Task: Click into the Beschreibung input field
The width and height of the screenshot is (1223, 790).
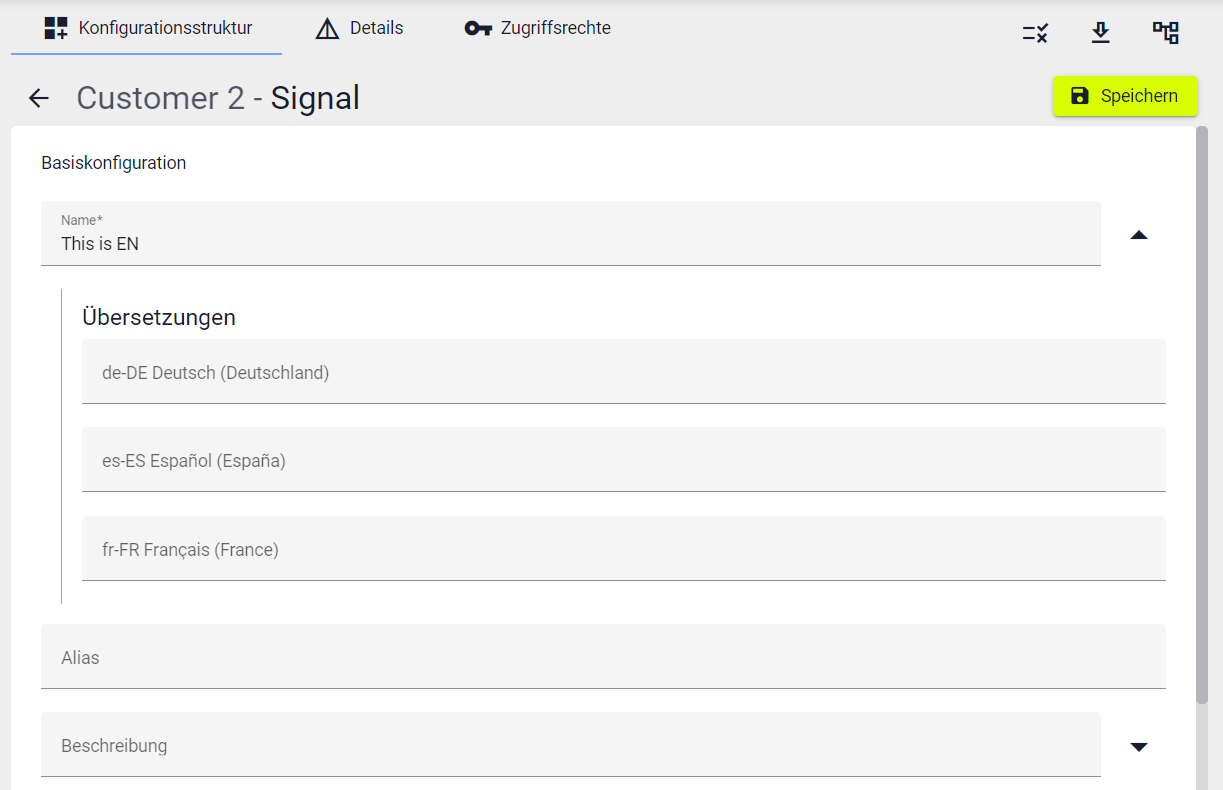Action: click(570, 745)
